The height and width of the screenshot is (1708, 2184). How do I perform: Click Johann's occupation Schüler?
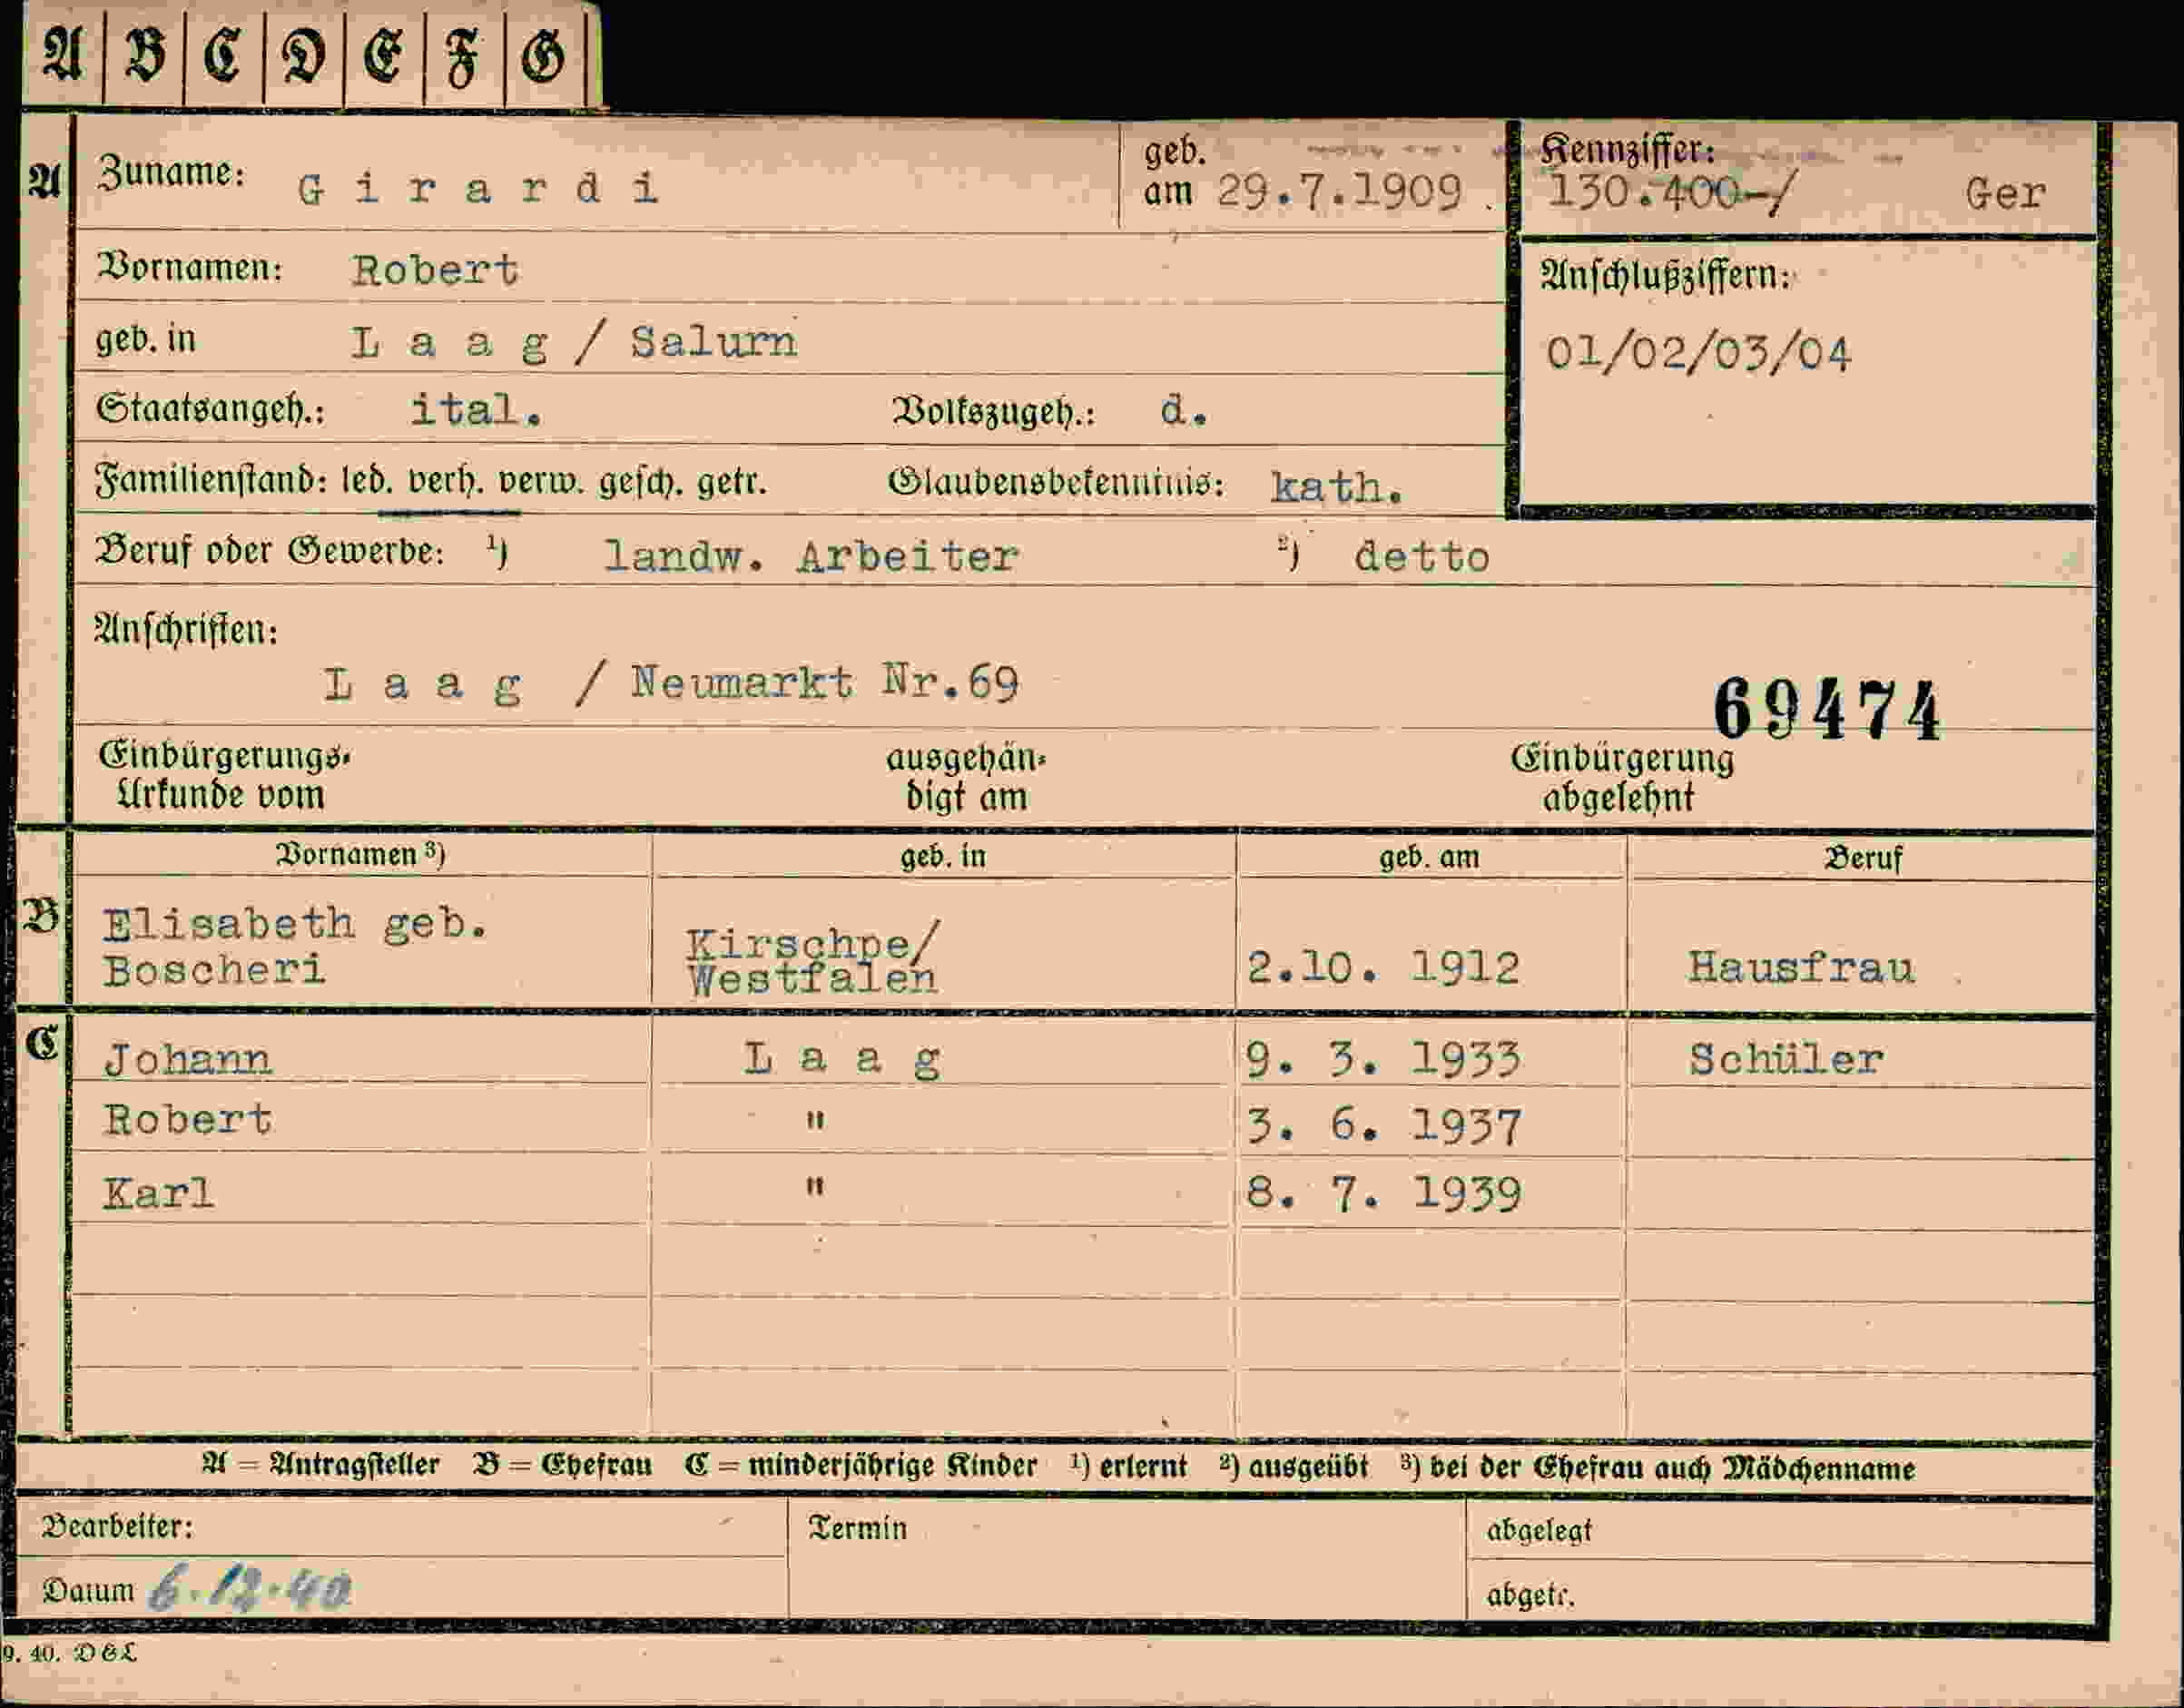1786,1060
